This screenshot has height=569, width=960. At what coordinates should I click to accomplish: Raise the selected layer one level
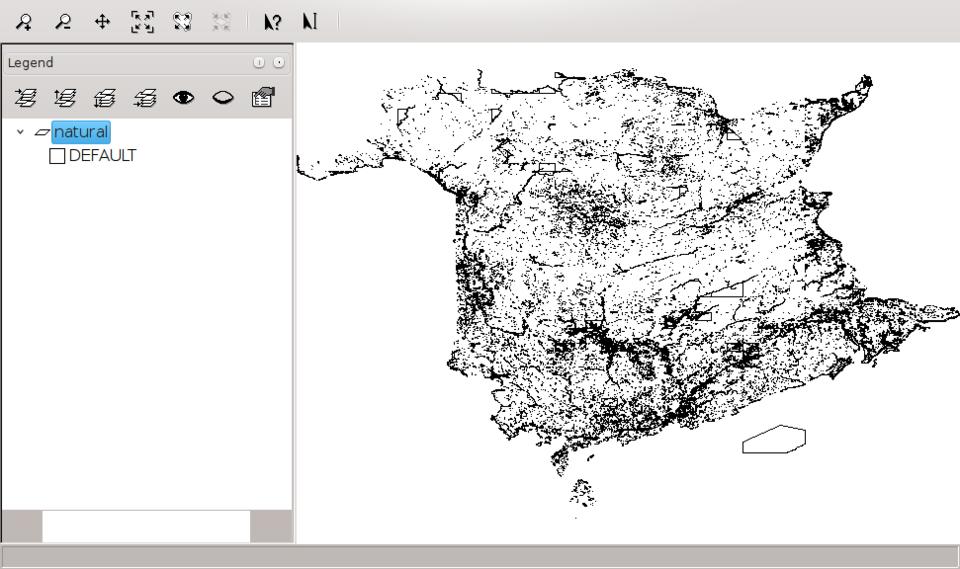[x=65, y=98]
